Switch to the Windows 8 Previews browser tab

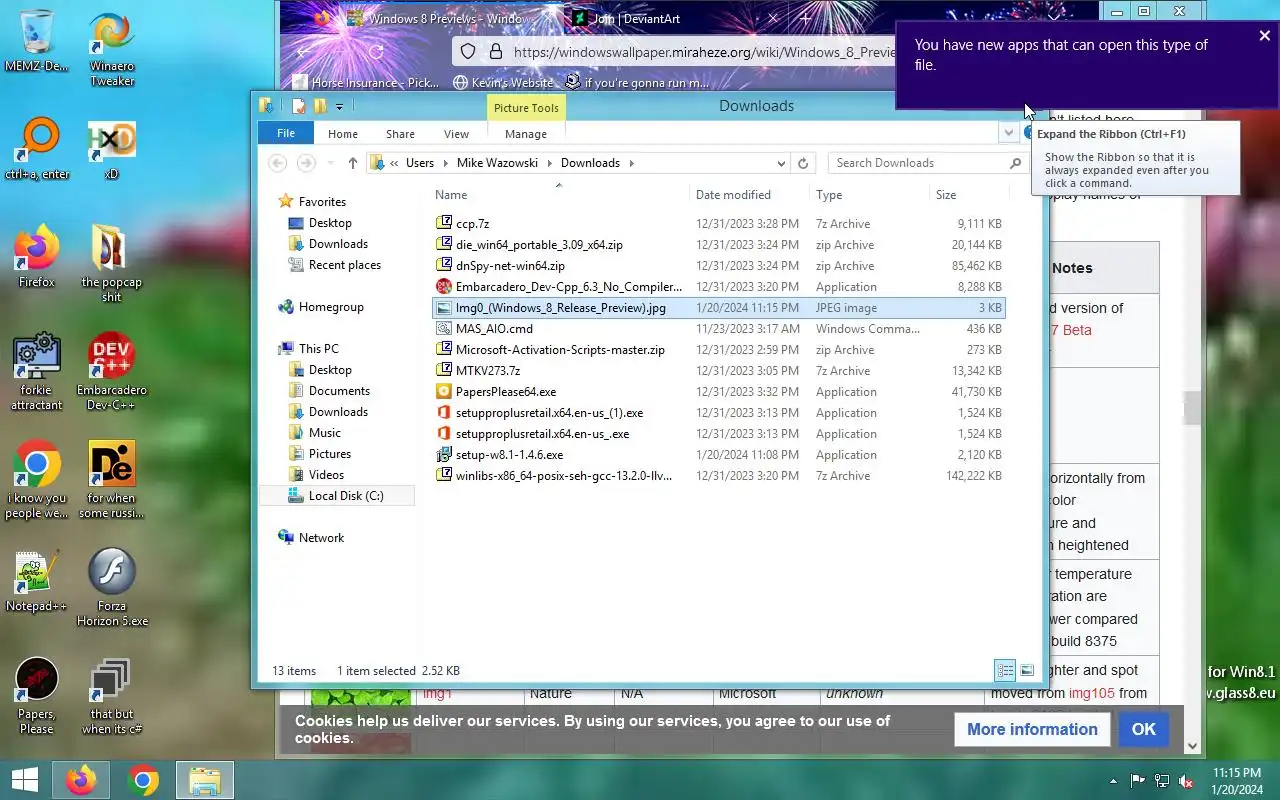[450, 19]
